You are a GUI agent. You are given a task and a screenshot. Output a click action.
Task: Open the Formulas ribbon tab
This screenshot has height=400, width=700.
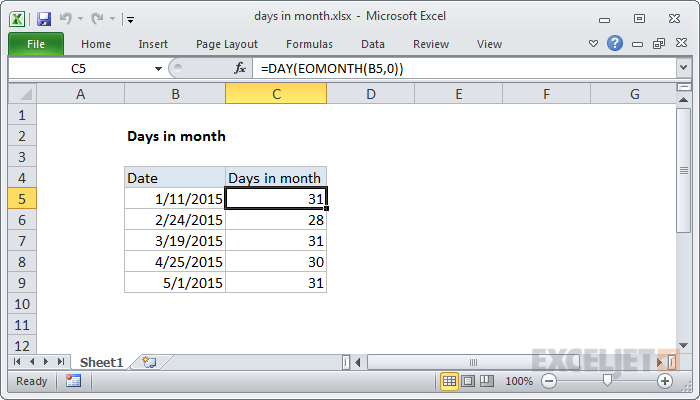[309, 44]
